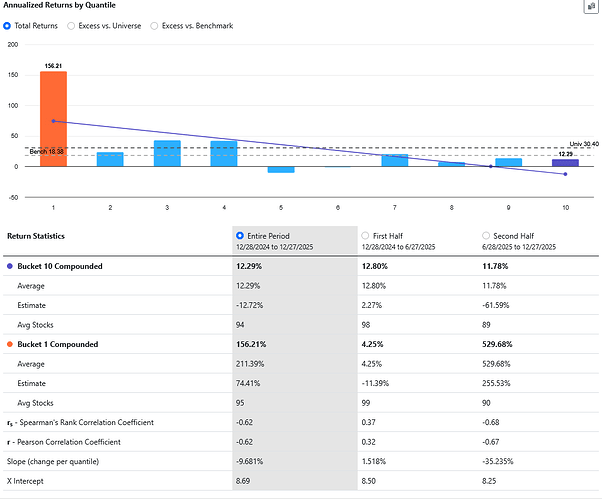Click the orange dot beside Bucket 1 Compounded
Image resolution: width=602 pixels, height=499 pixels.
click(10, 344)
